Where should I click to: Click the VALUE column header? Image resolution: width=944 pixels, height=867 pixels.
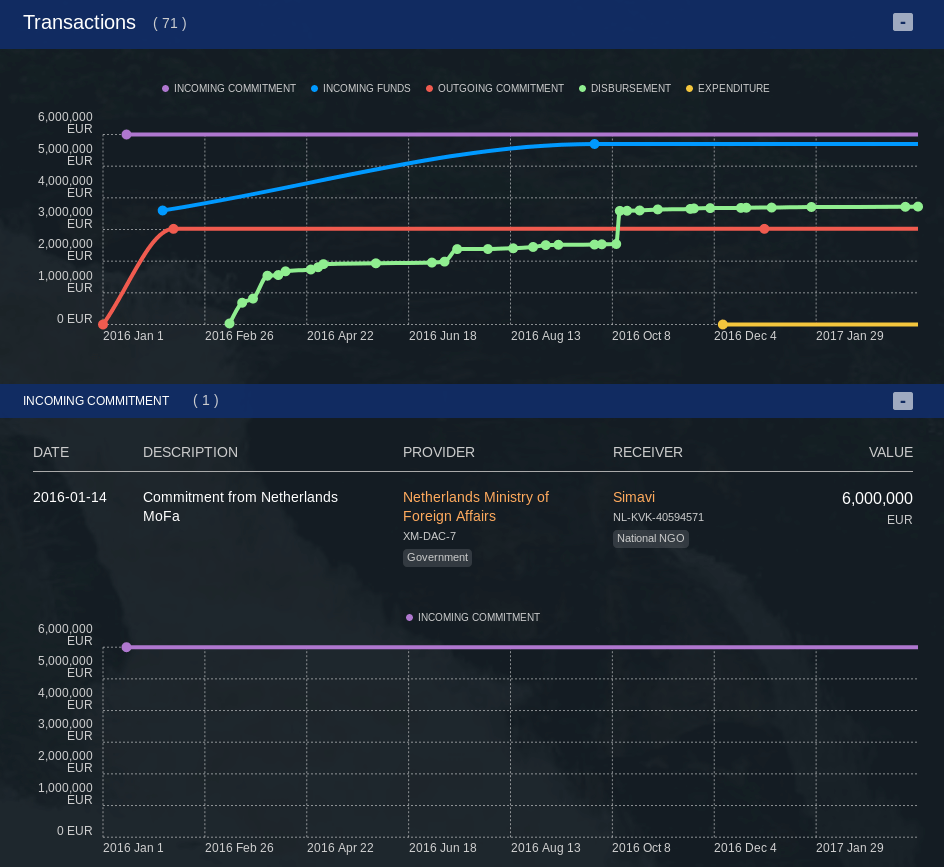890,452
